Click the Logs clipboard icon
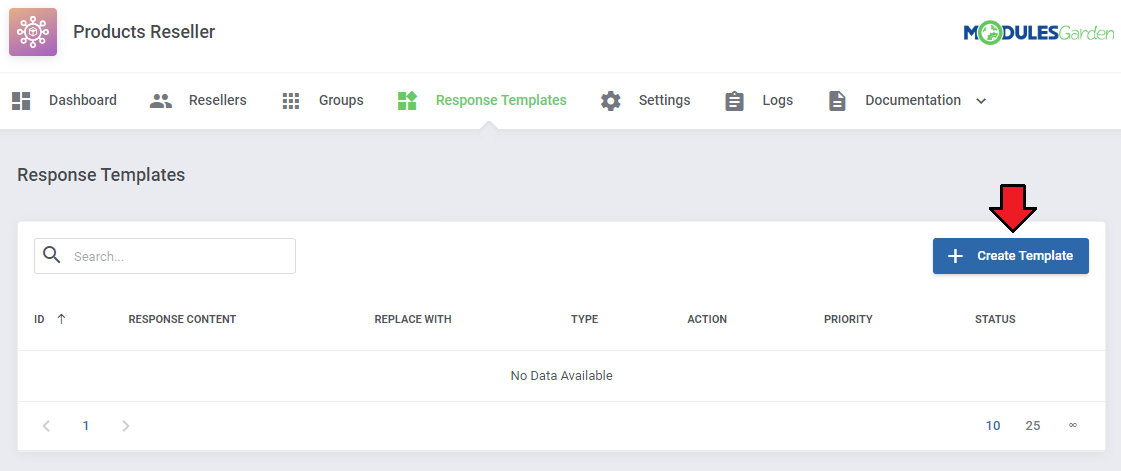 pos(734,101)
